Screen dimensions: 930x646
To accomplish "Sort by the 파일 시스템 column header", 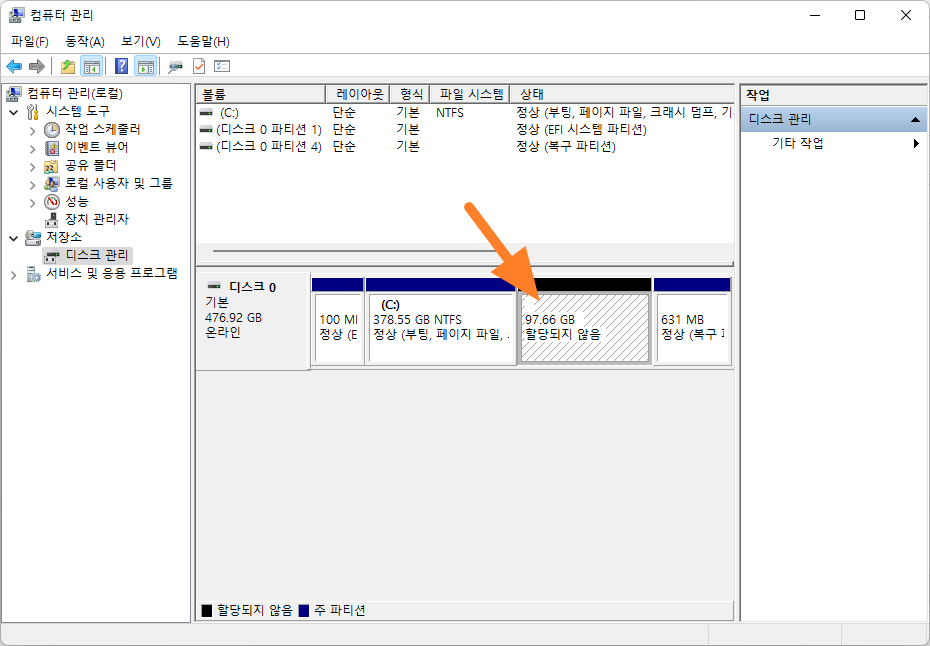I will tap(470, 94).
